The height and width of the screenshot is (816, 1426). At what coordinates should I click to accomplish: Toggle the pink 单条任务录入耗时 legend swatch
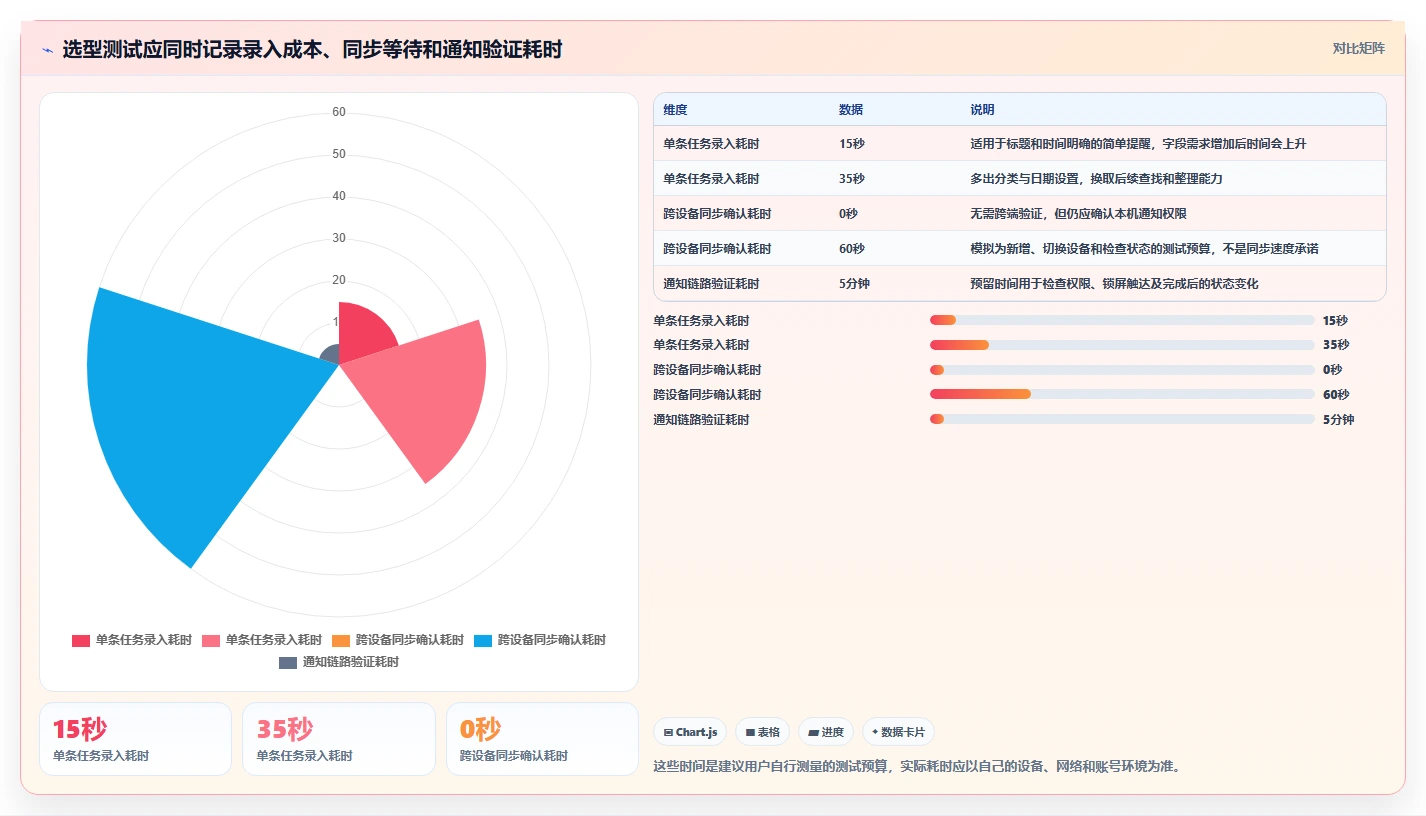[x=211, y=640]
